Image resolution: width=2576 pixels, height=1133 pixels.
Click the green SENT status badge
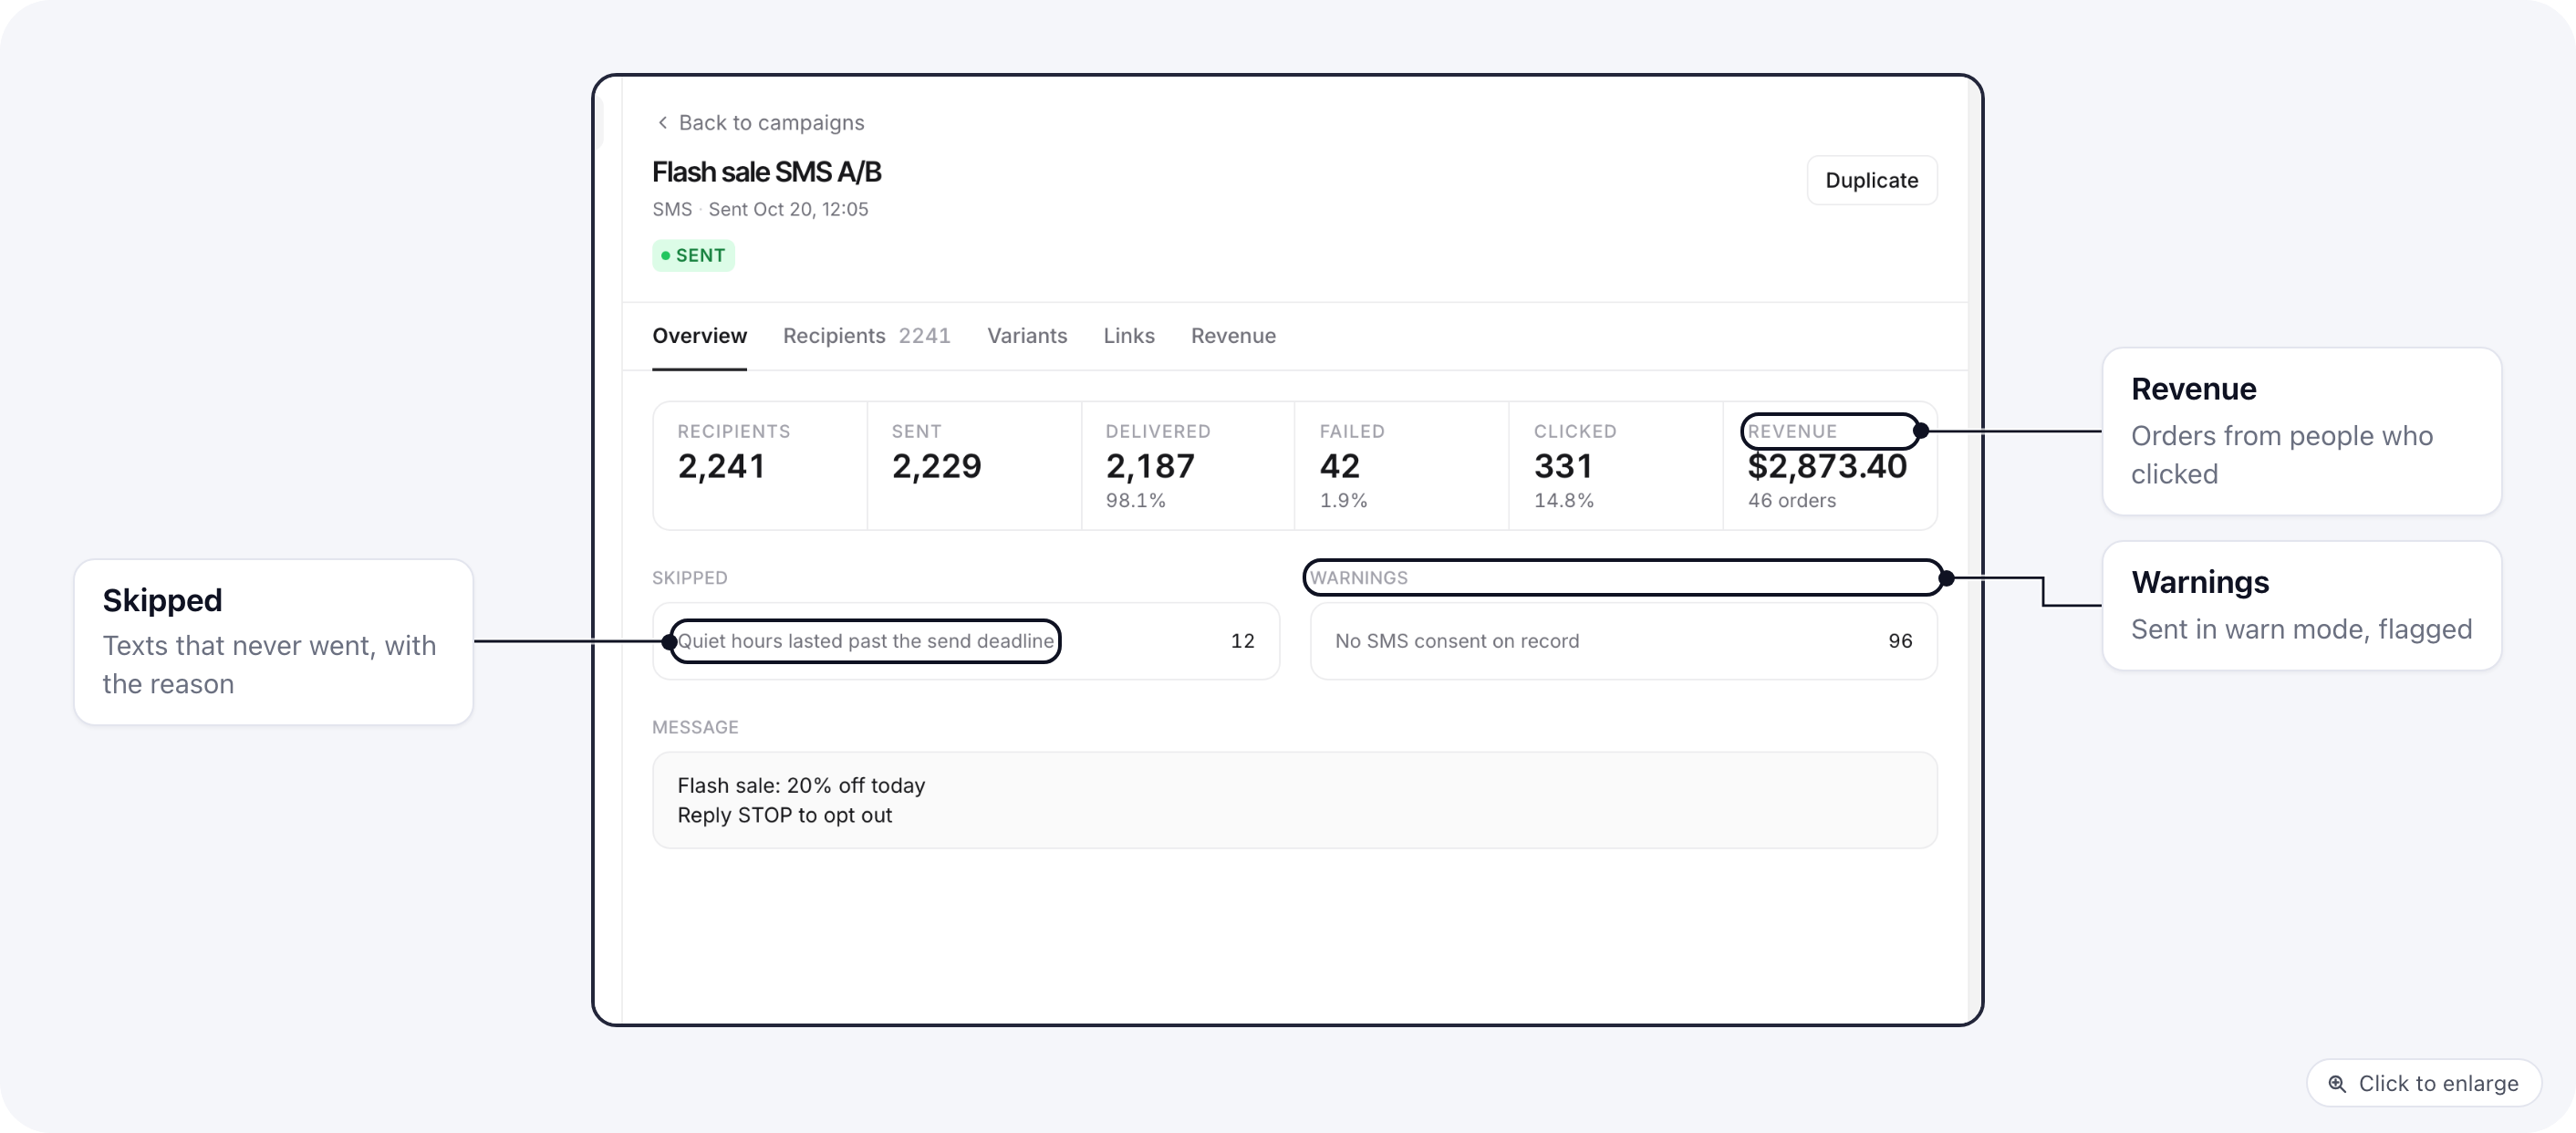click(693, 255)
